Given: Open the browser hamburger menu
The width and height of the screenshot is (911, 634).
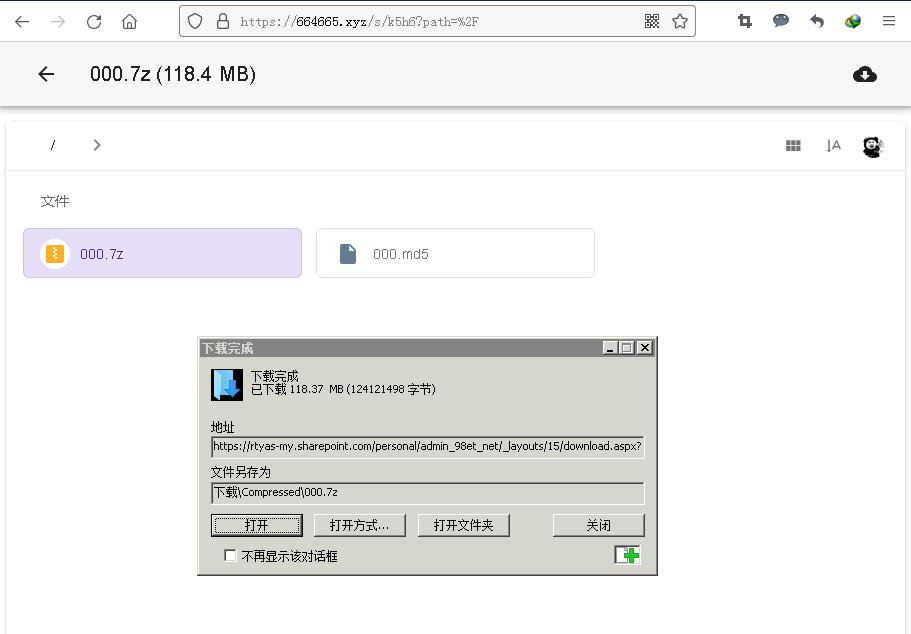Looking at the screenshot, I should click(x=888, y=21).
